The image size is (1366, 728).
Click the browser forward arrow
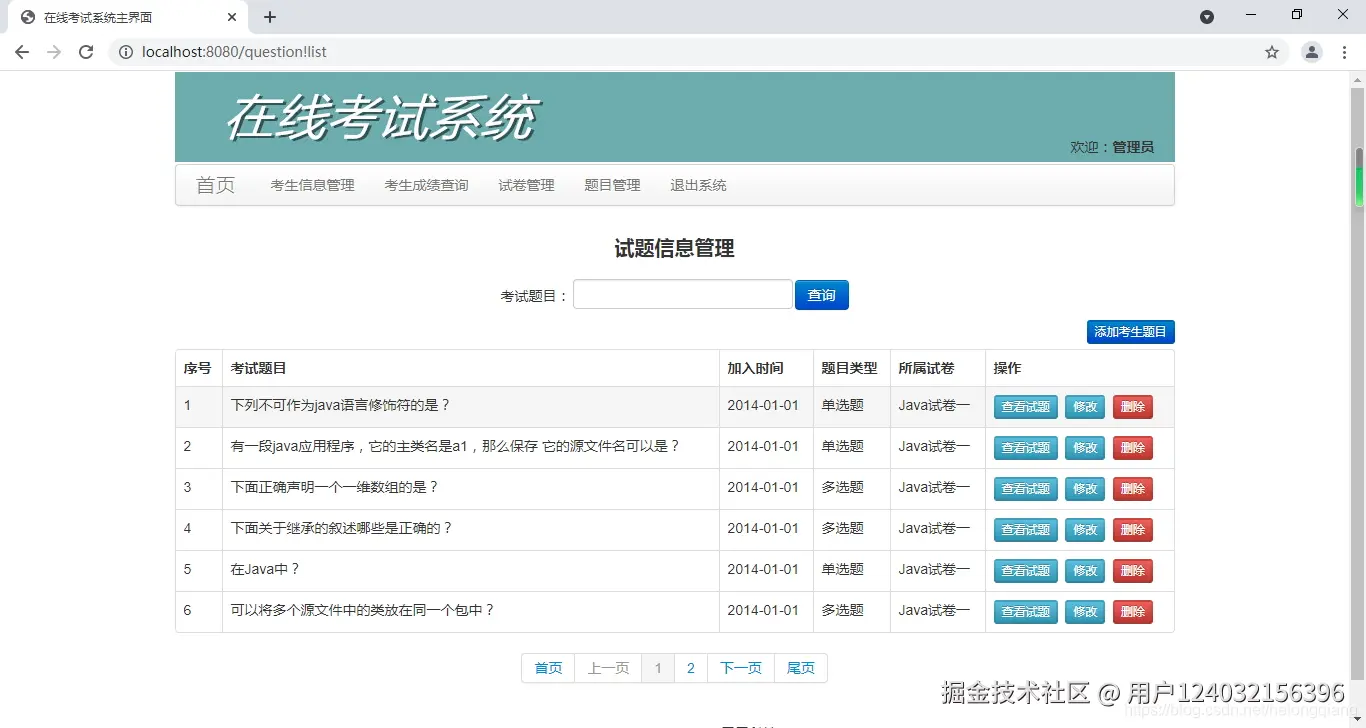pyautogui.click(x=54, y=52)
